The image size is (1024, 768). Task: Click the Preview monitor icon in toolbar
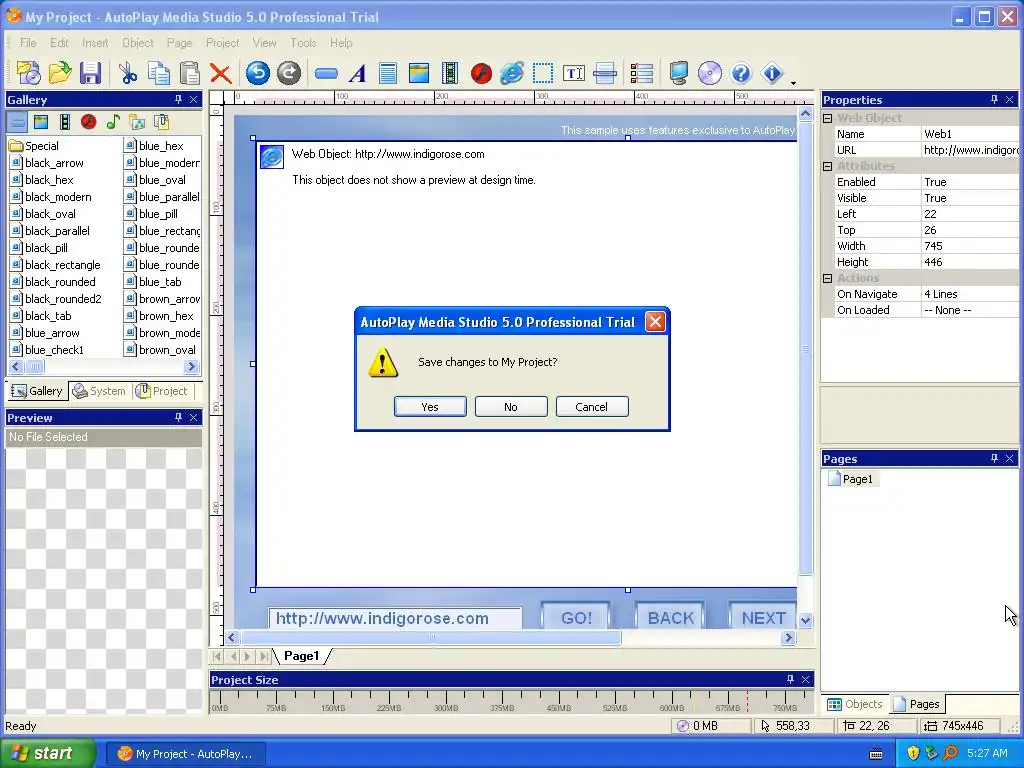[x=679, y=73]
